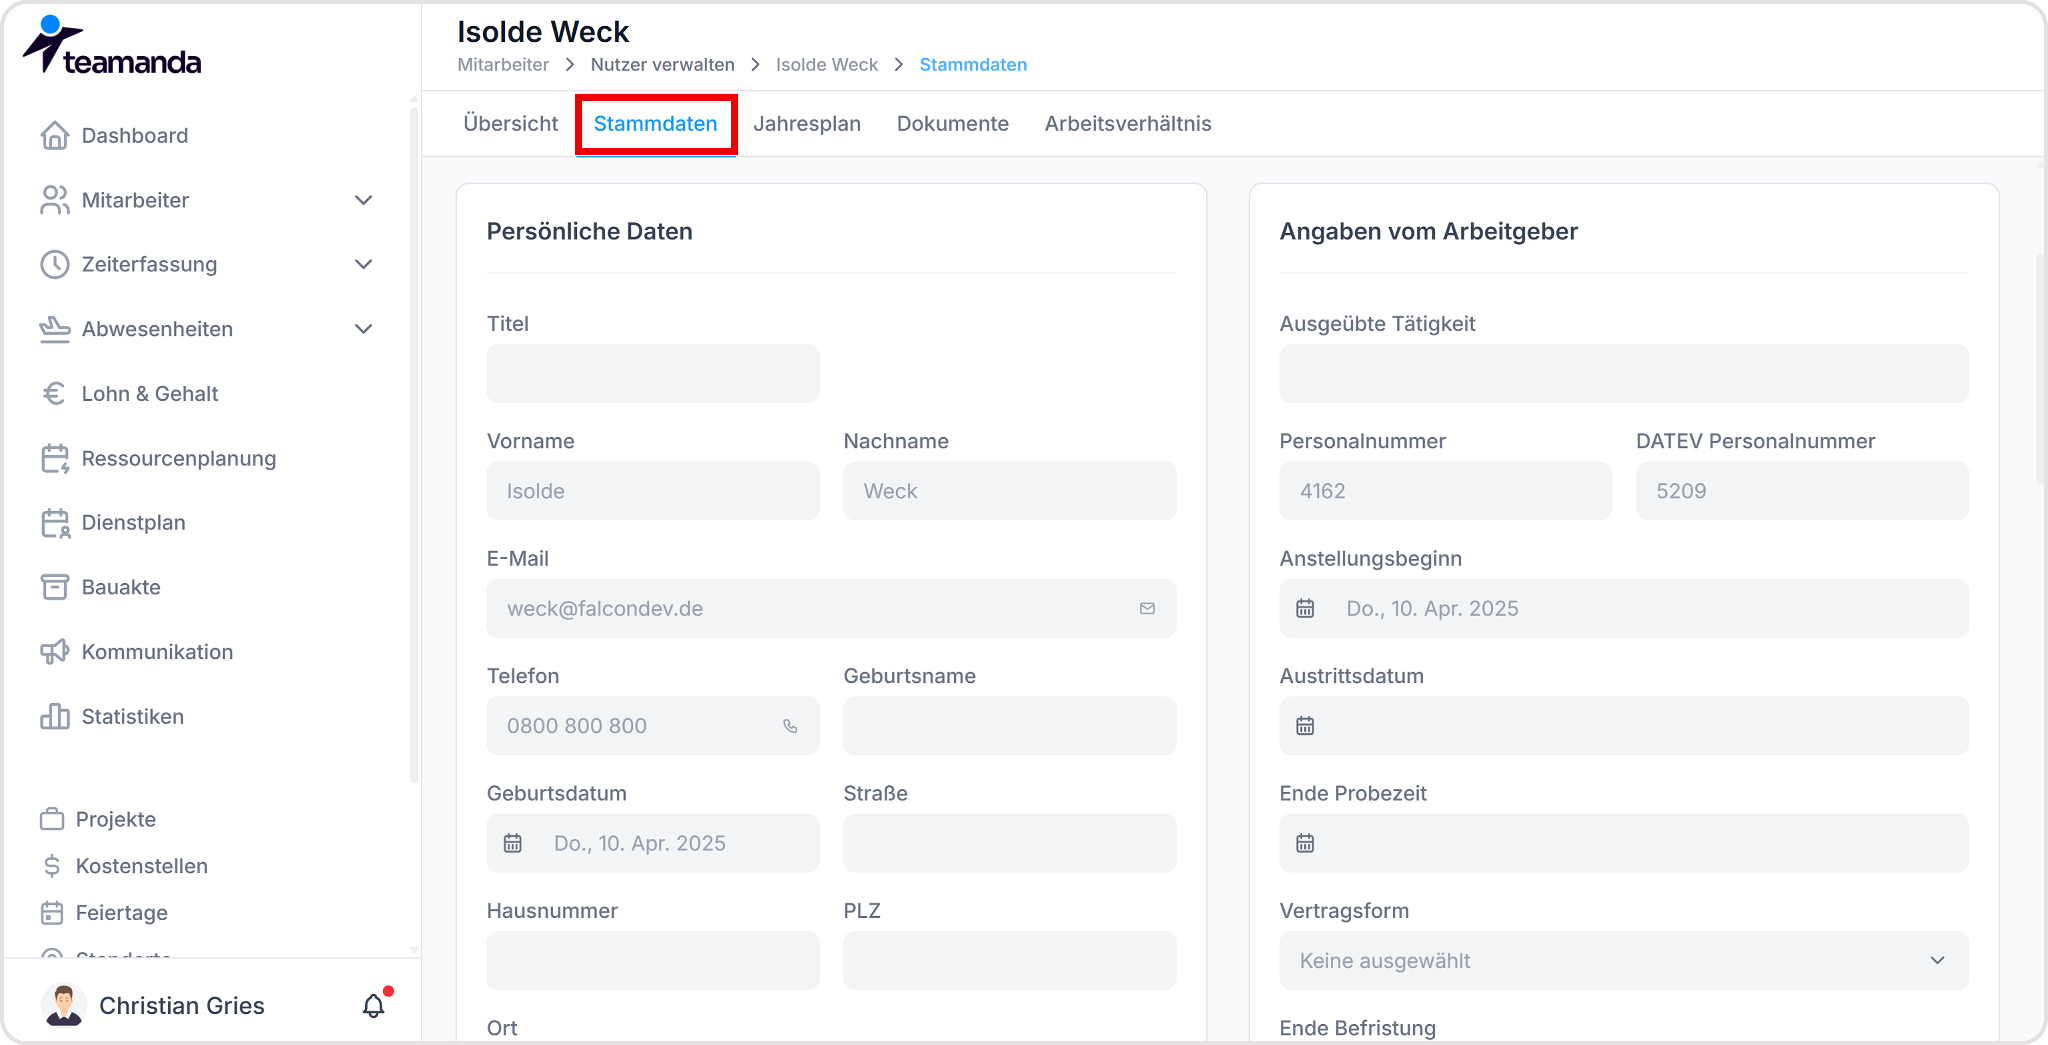This screenshot has width=2048, height=1045.
Task: Click the Kostenstellen dollar icon
Action: (52, 866)
